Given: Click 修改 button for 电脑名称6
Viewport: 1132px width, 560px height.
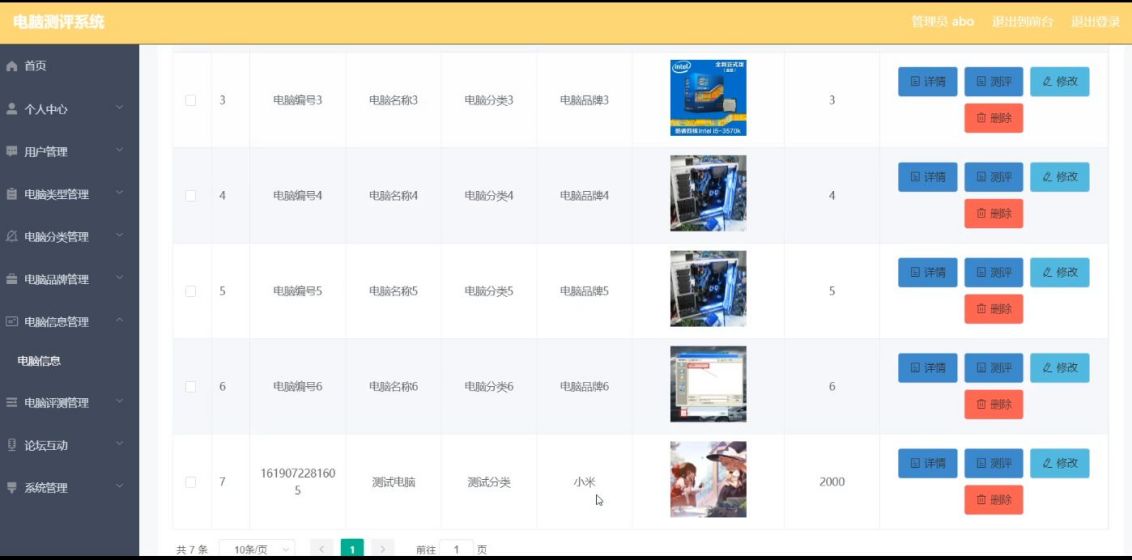Looking at the screenshot, I should tap(1060, 367).
